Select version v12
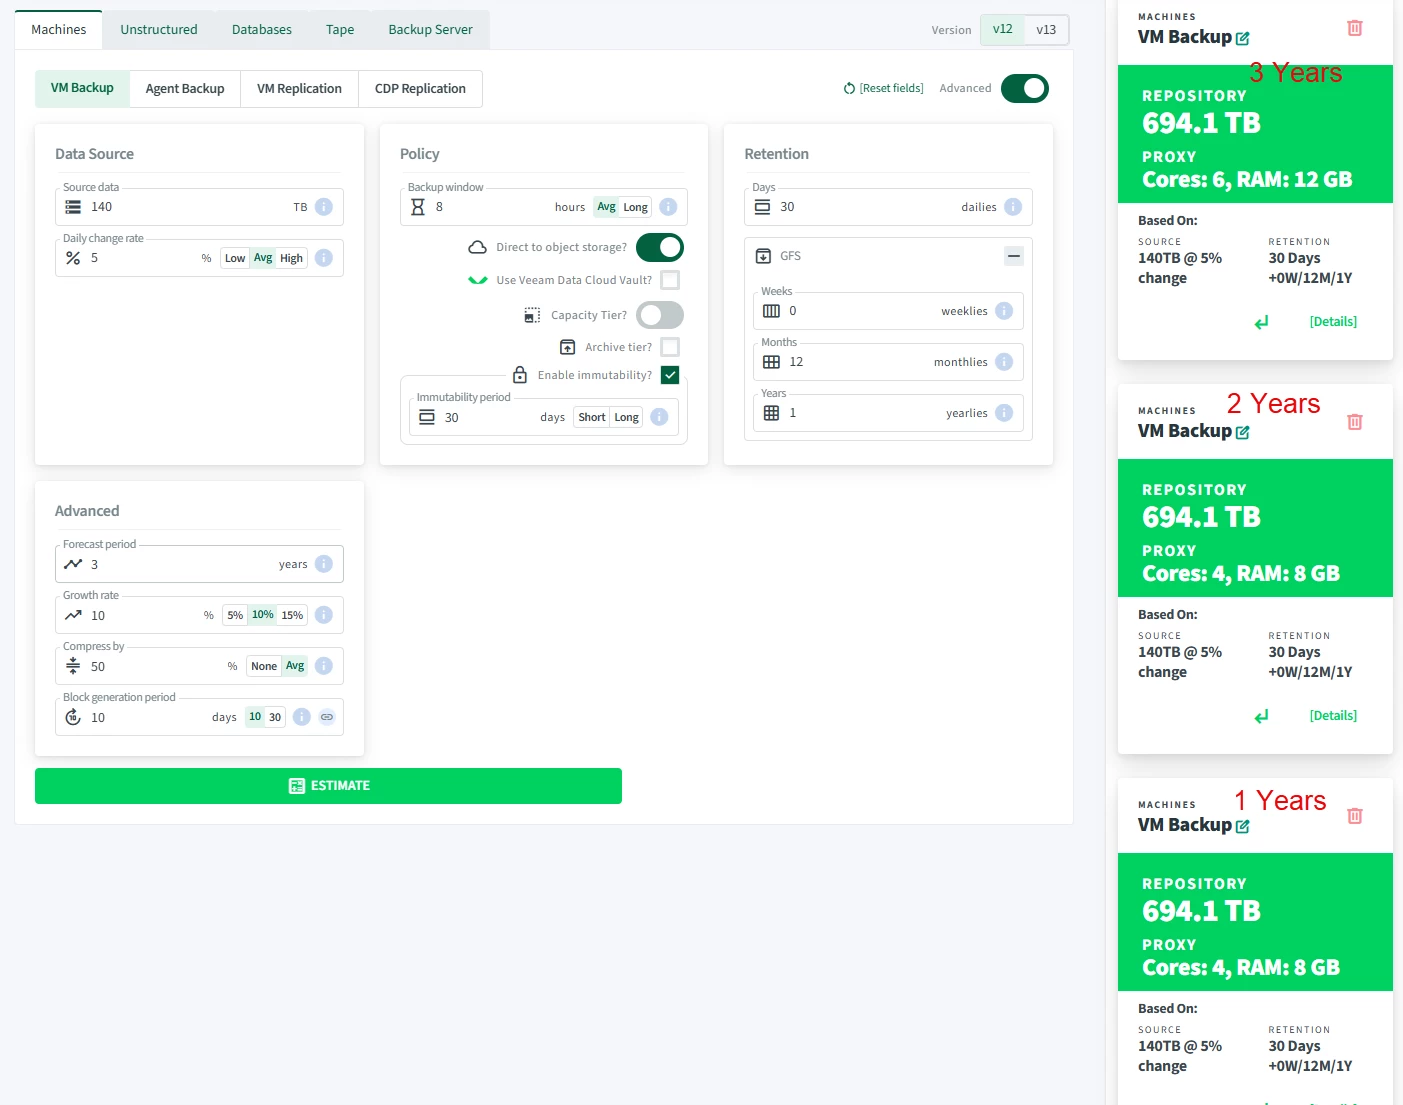 point(1003,30)
